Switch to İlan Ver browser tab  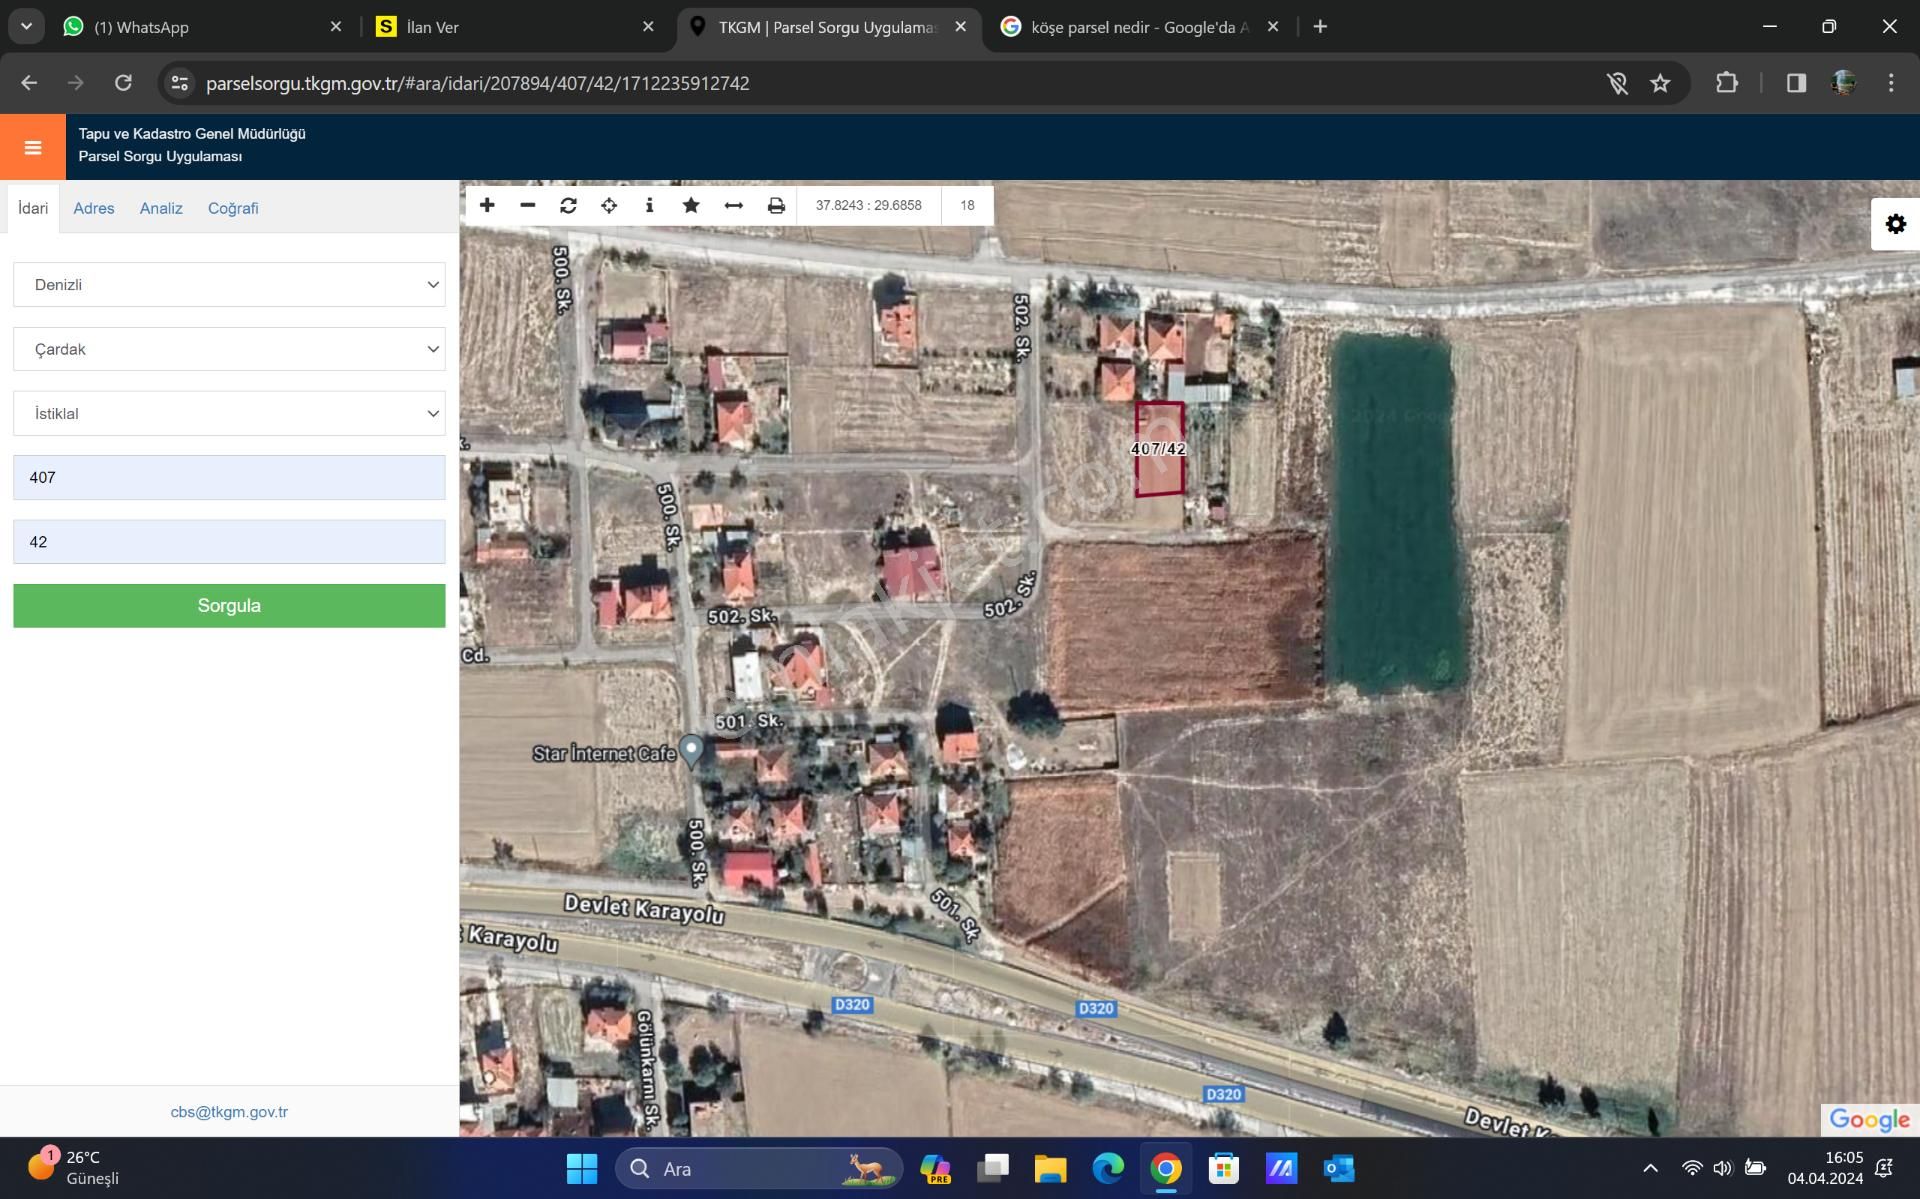516,27
